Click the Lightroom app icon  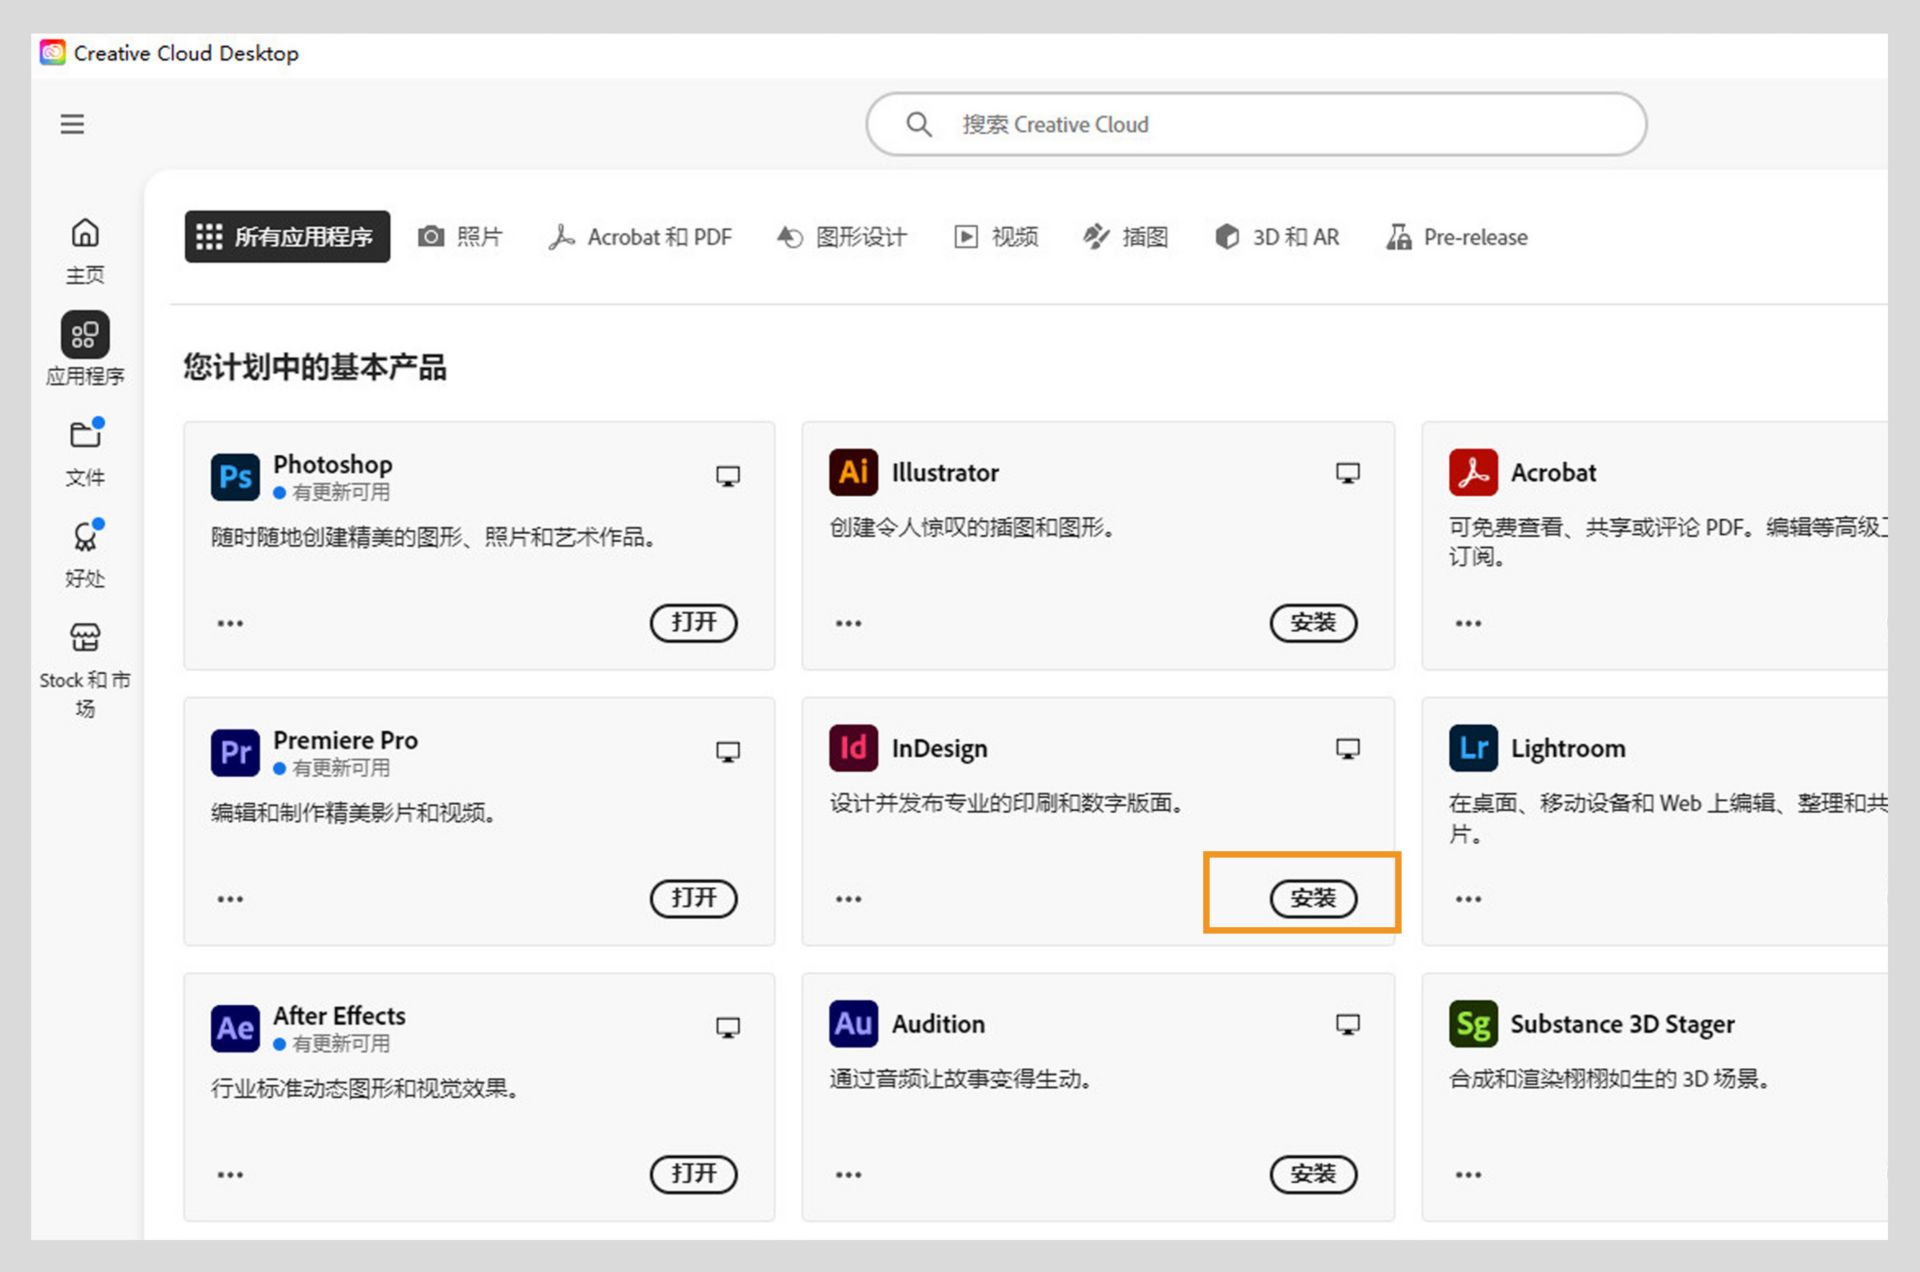tap(1472, 748)
